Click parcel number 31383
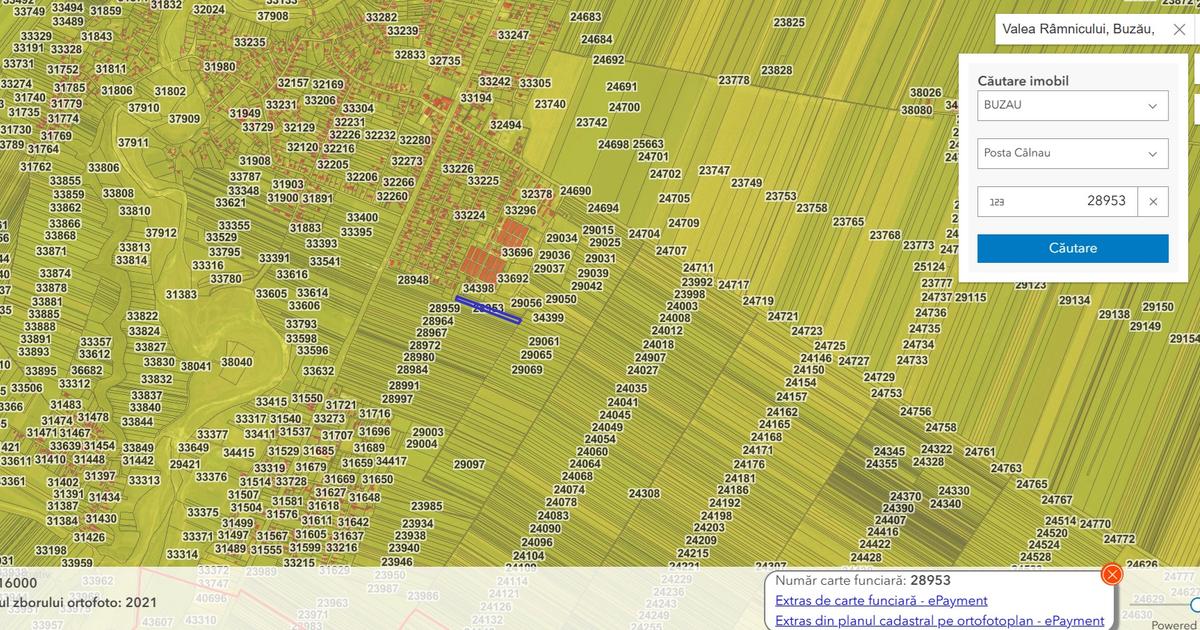The height and width of the screenshot is (630, 1200). [181, 295]
